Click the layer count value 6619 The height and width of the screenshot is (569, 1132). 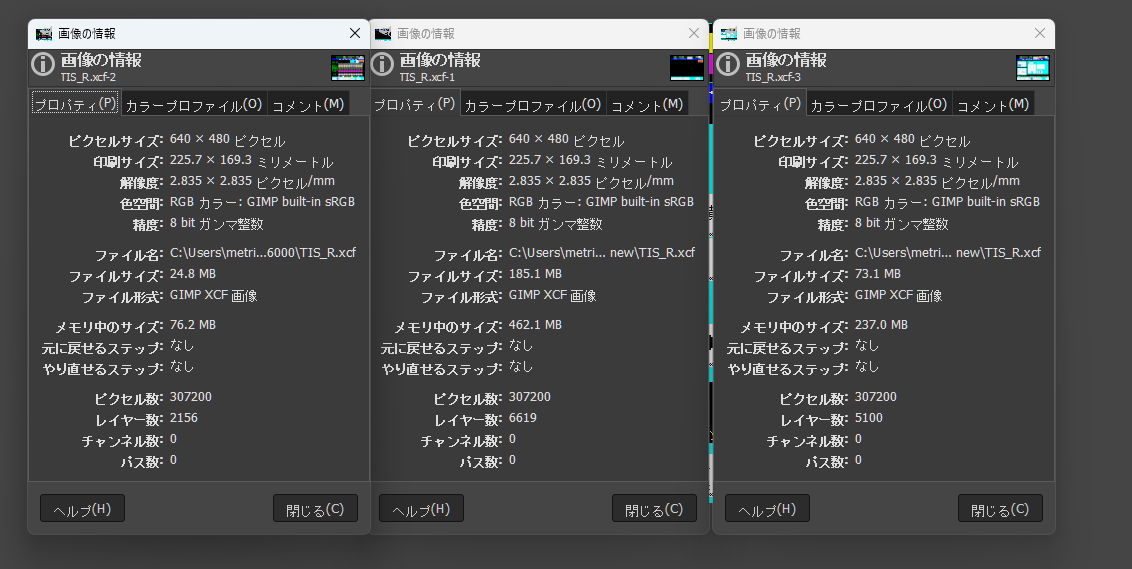pos(523,418)
